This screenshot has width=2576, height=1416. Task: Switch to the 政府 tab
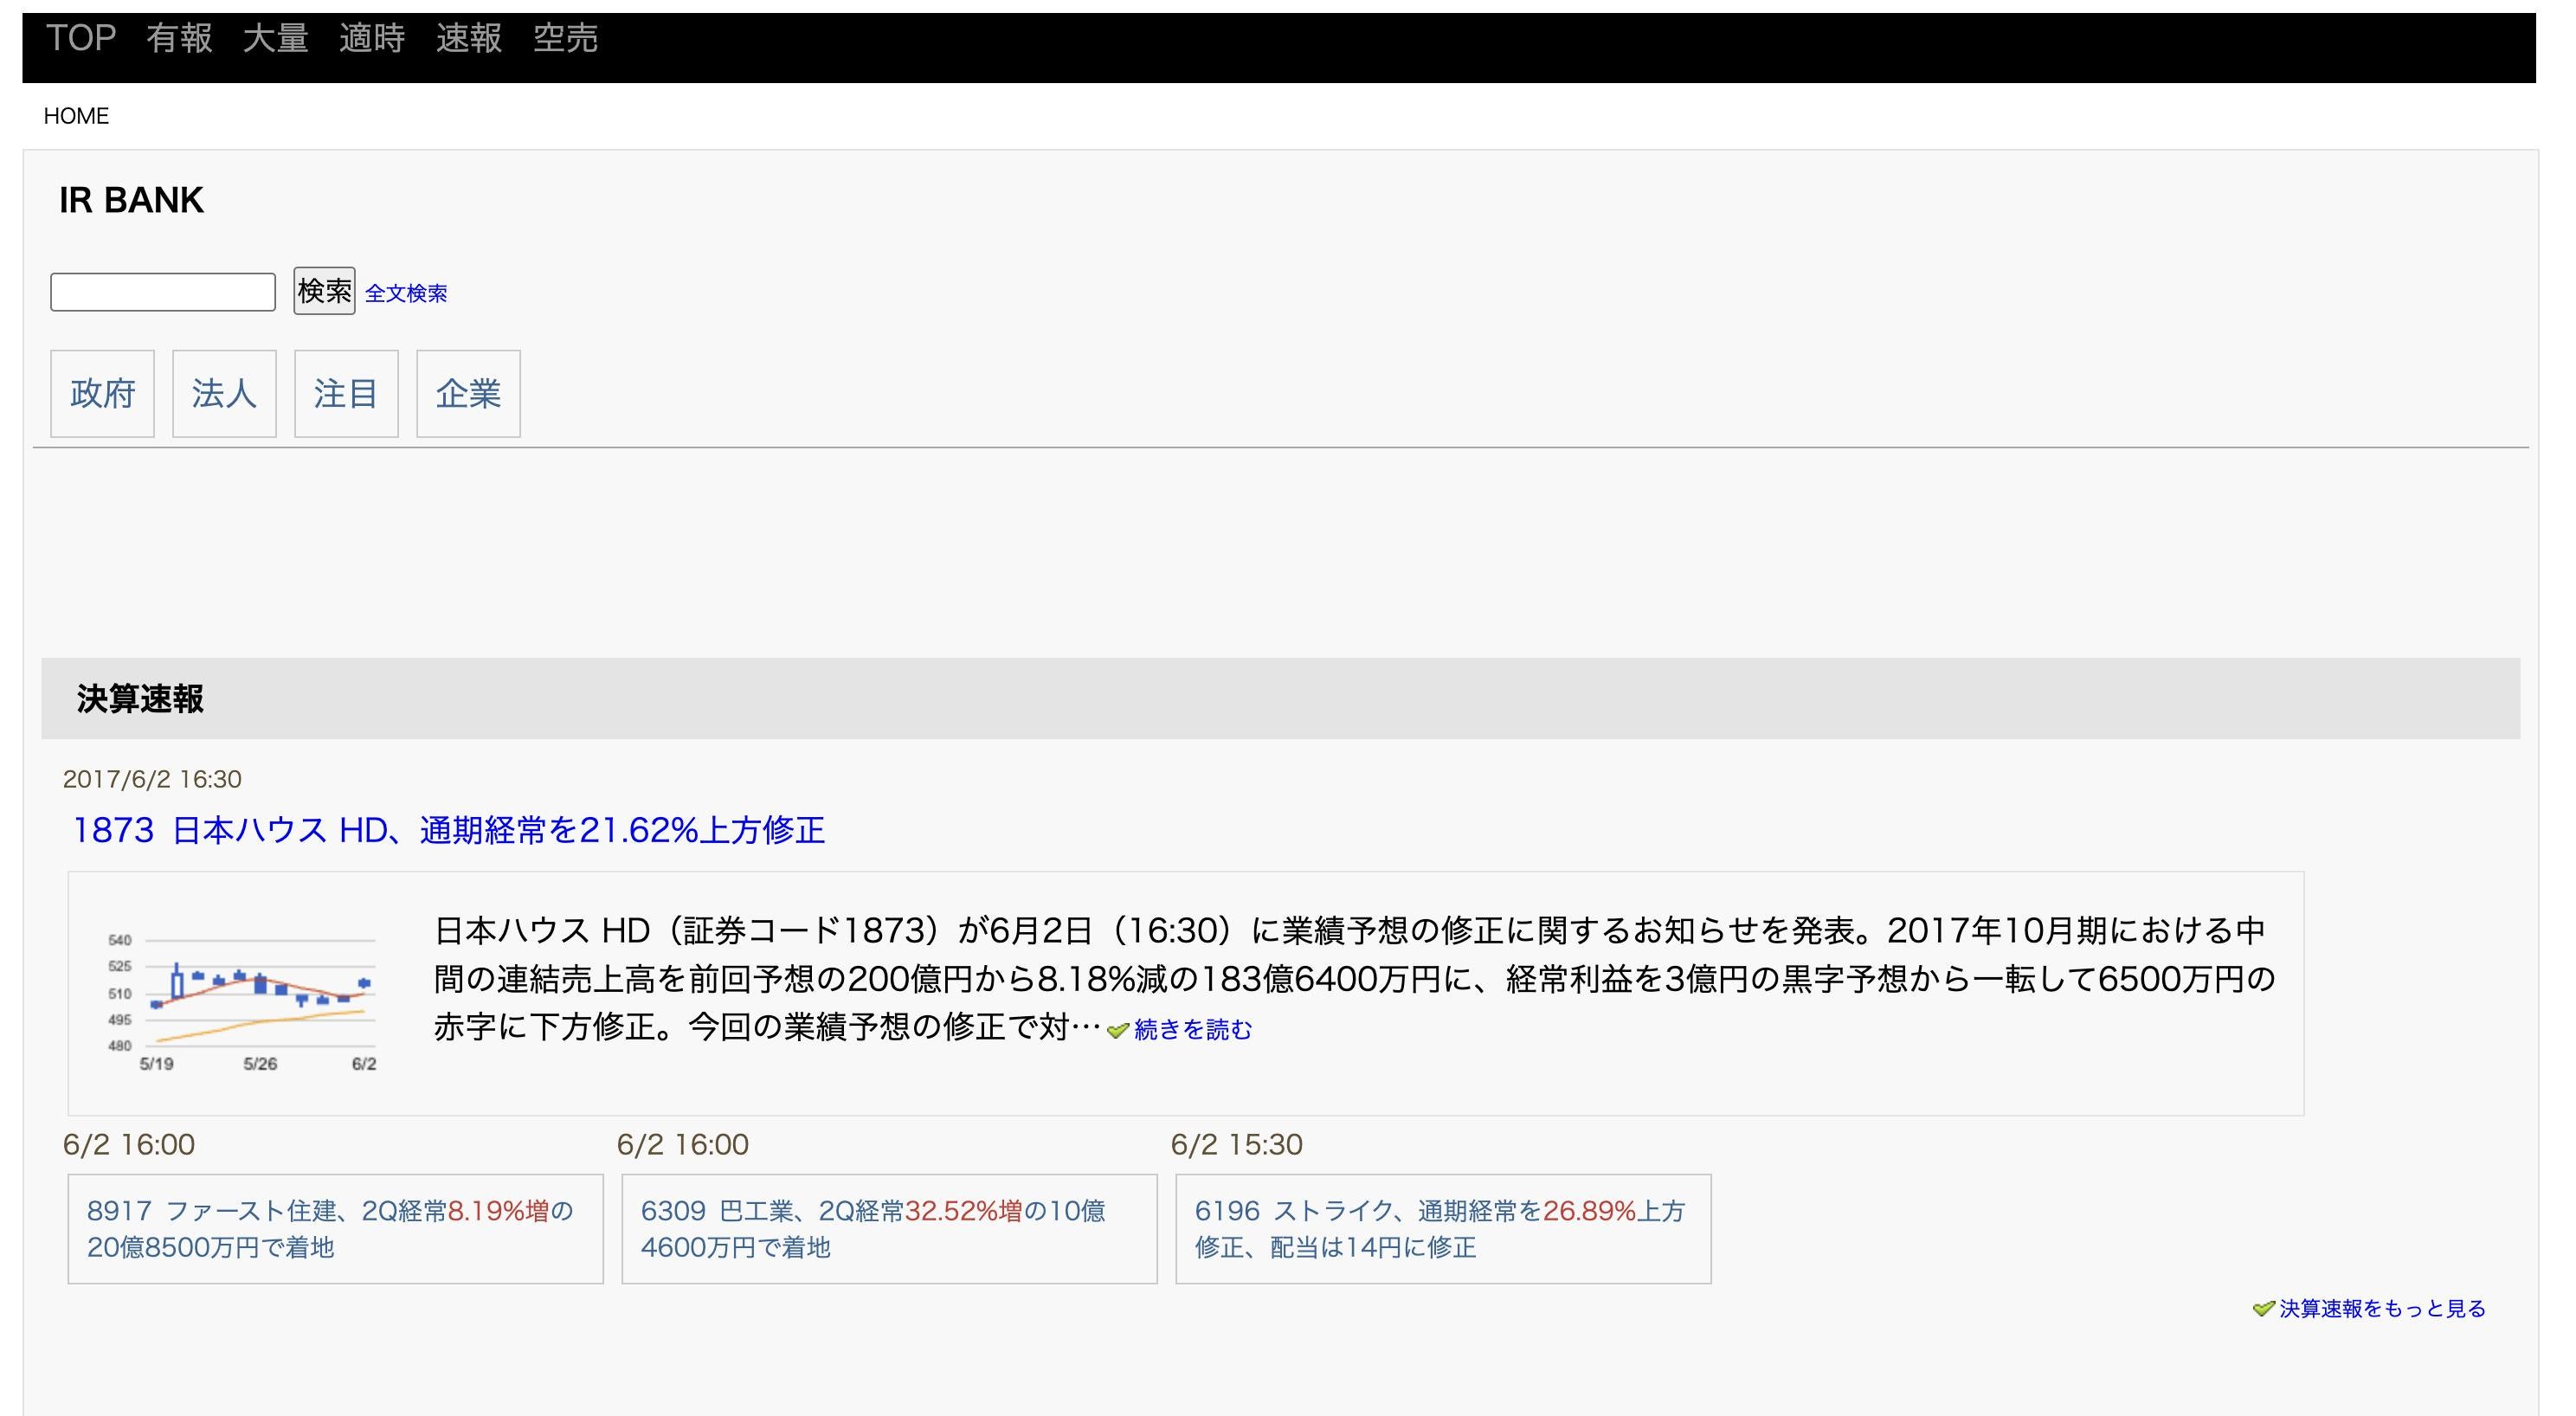pos(102,393)
